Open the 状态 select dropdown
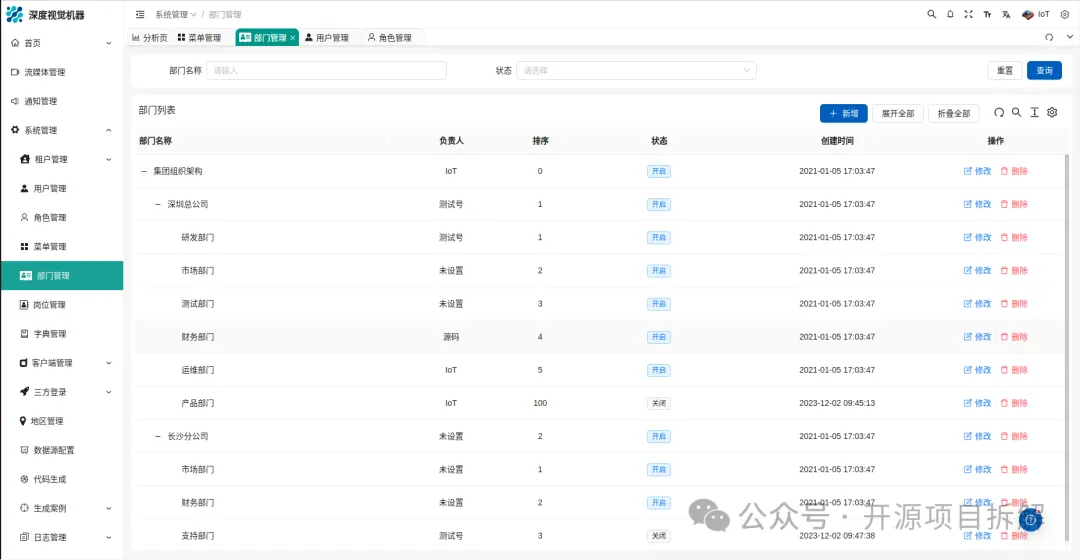 point(636,70)
